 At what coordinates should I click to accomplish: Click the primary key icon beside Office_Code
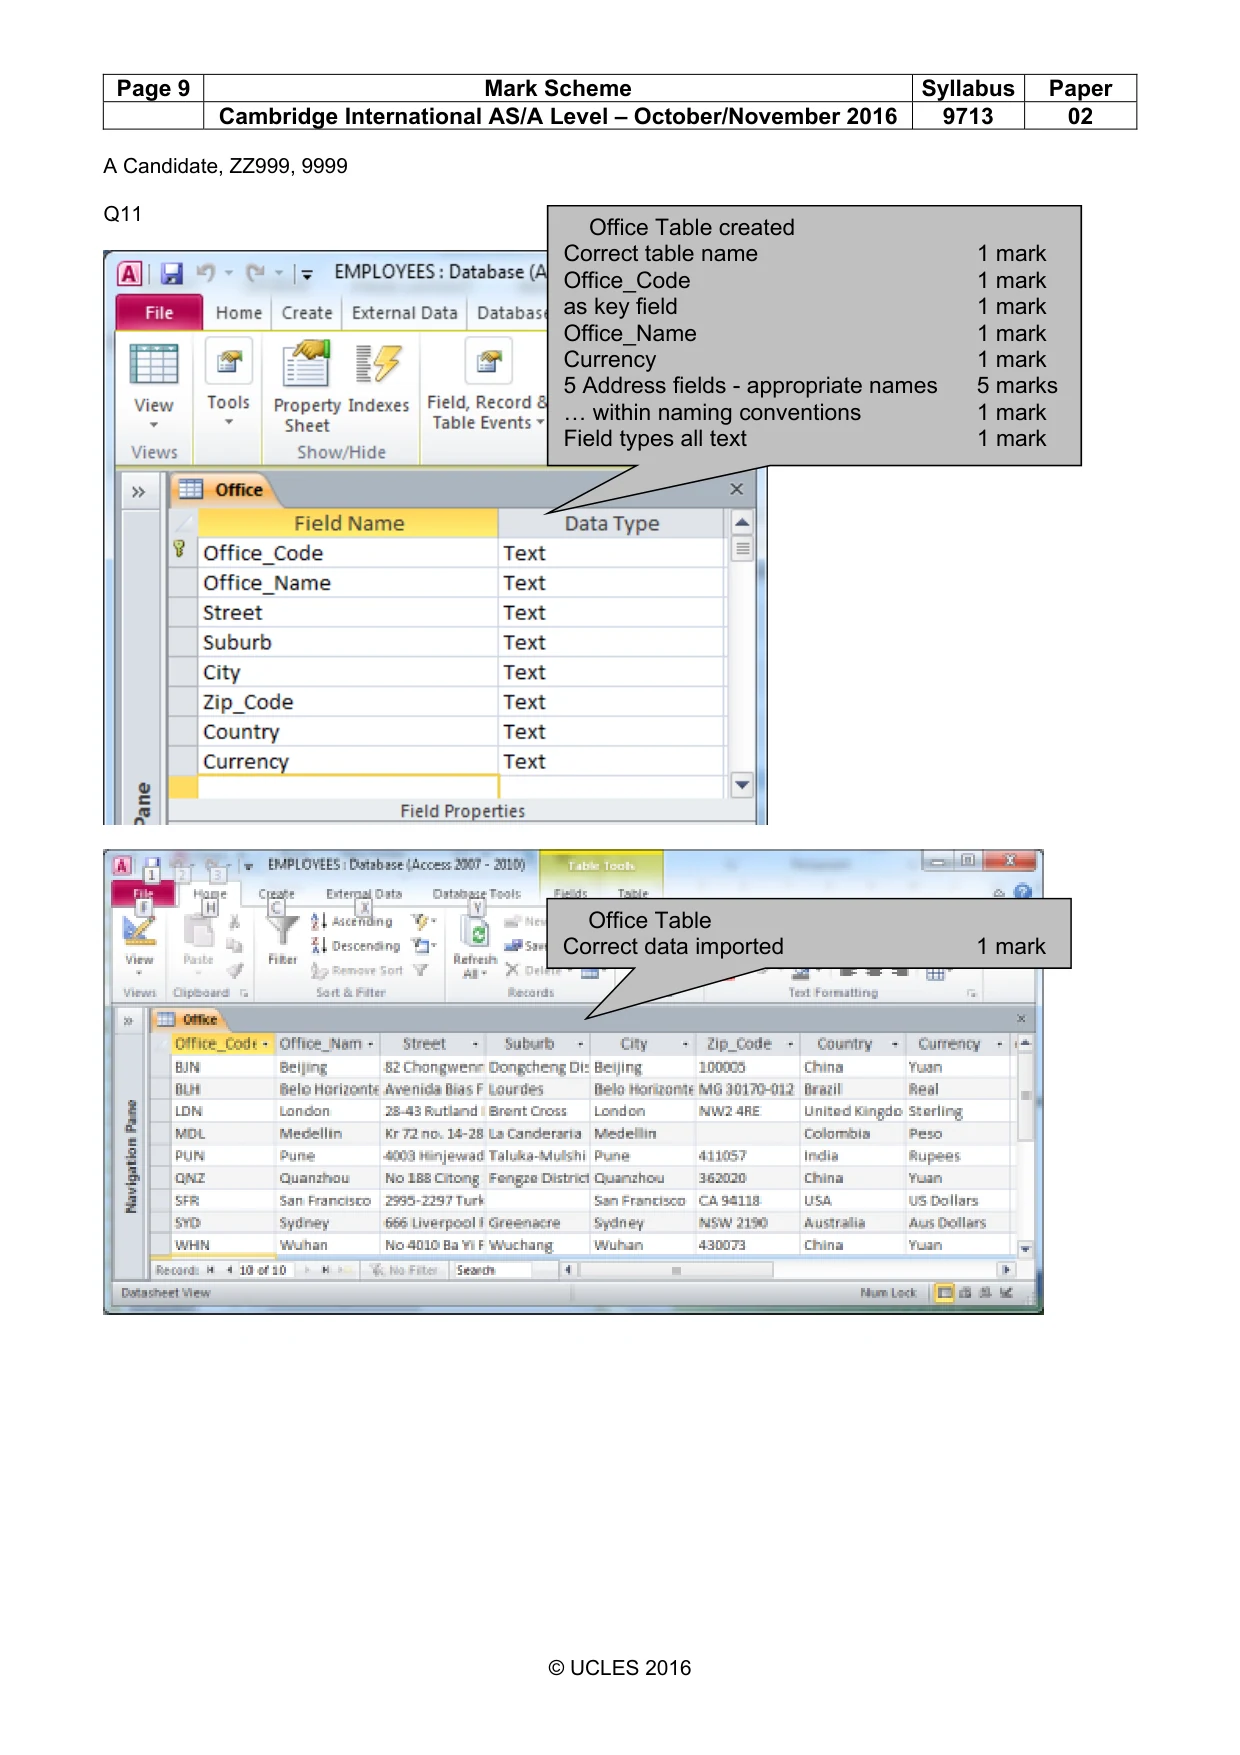click(179, 548)
